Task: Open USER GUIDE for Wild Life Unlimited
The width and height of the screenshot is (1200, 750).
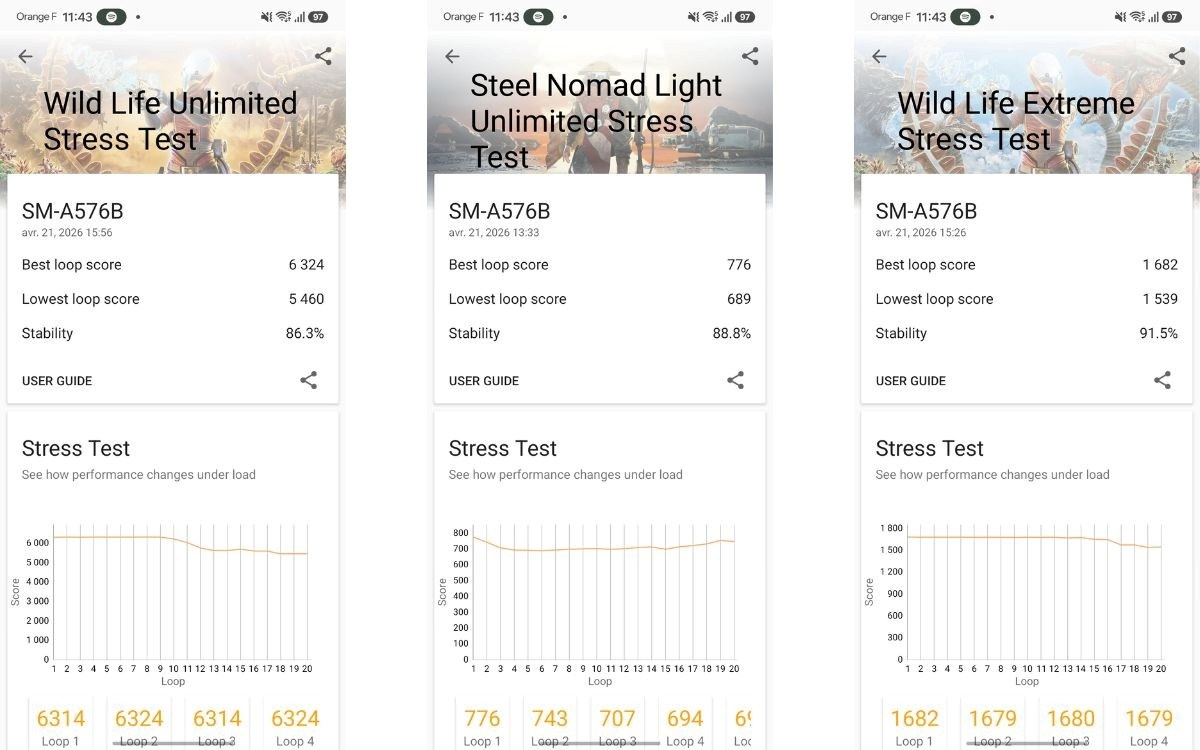Action: coord(57,381)
